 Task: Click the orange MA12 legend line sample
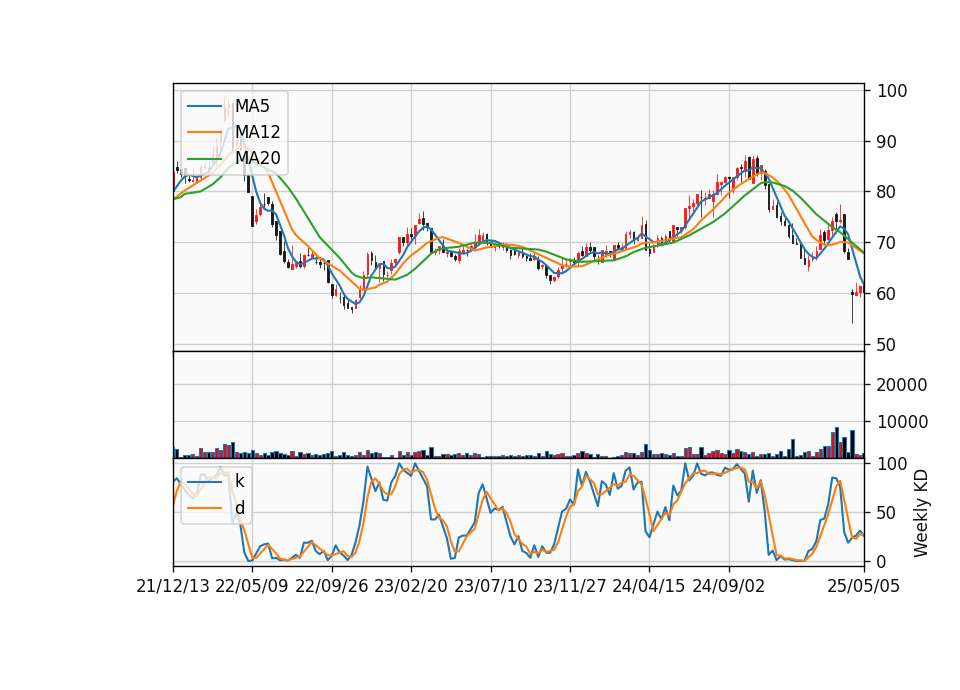pyautogui.click(x=204, y=132)
